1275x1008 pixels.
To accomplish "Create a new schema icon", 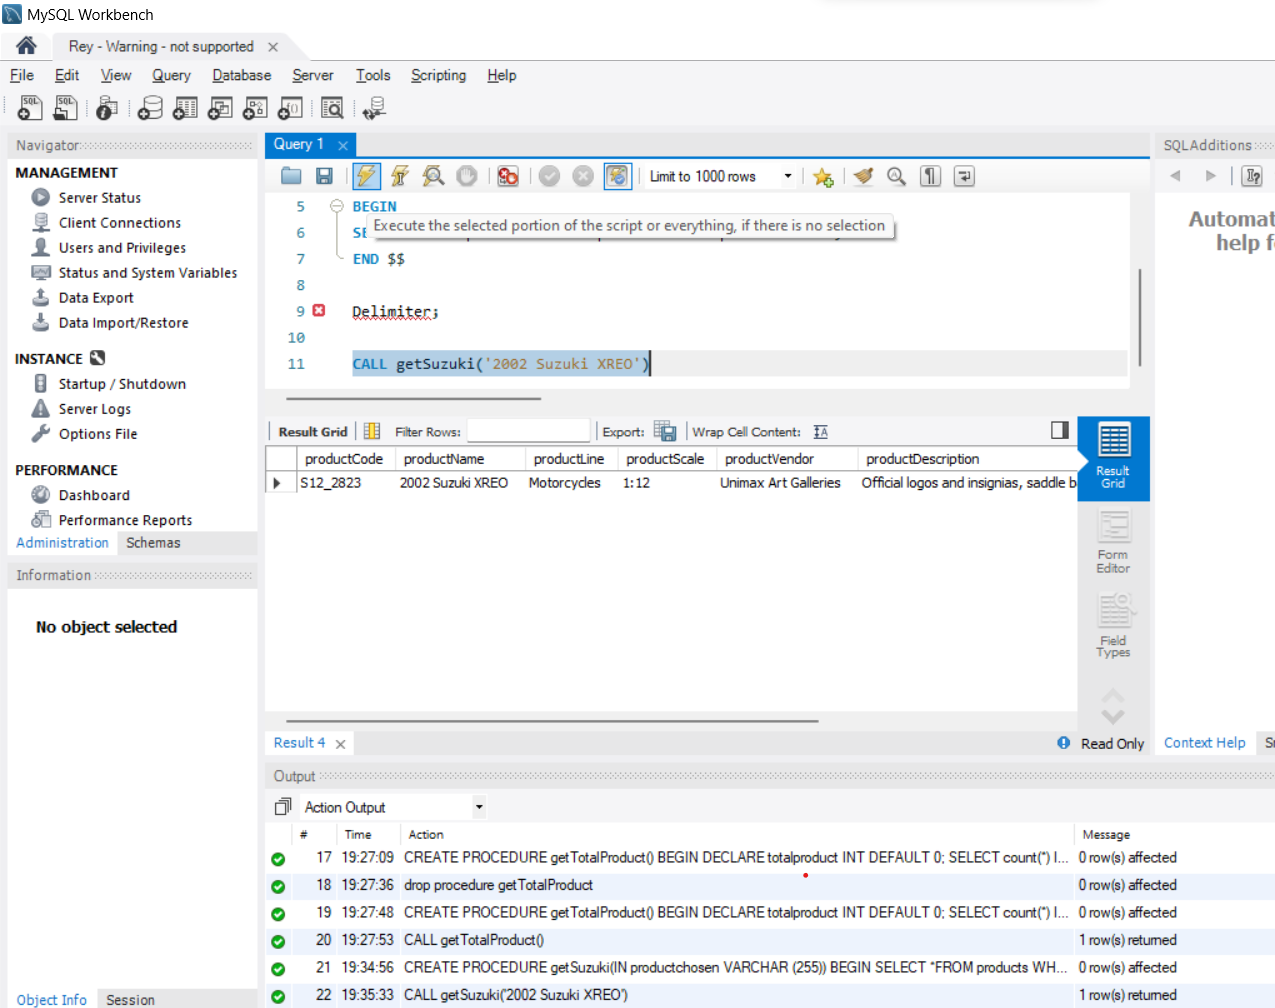I will pyautogui.click(x=150, y=108).
